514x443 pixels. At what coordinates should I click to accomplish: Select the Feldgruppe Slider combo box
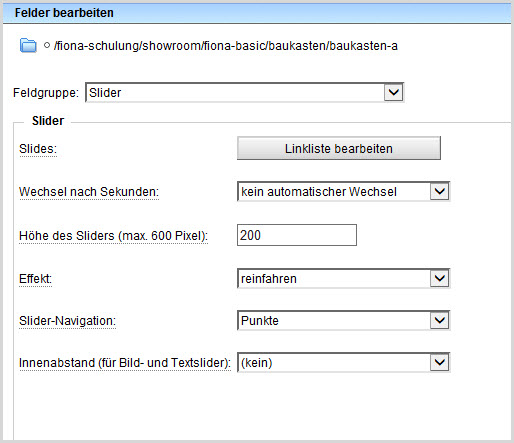[x=244, y=92]
